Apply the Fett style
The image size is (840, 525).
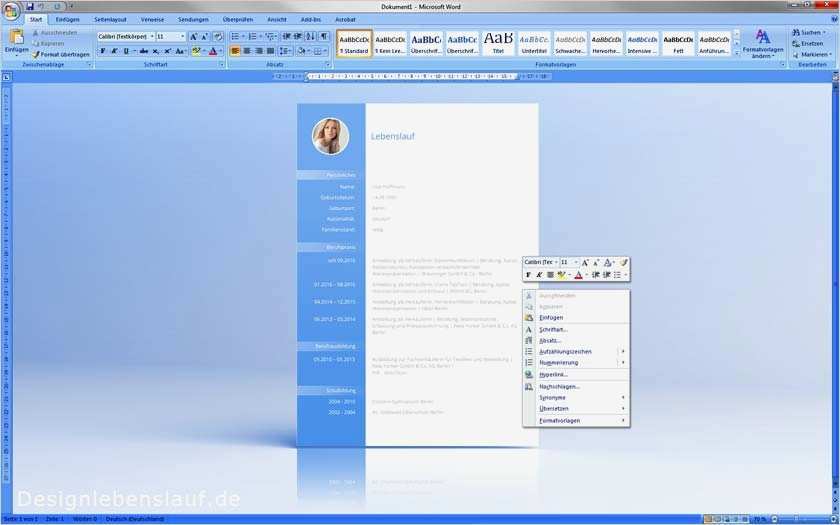pyautogui.click(x=678, y=43)
